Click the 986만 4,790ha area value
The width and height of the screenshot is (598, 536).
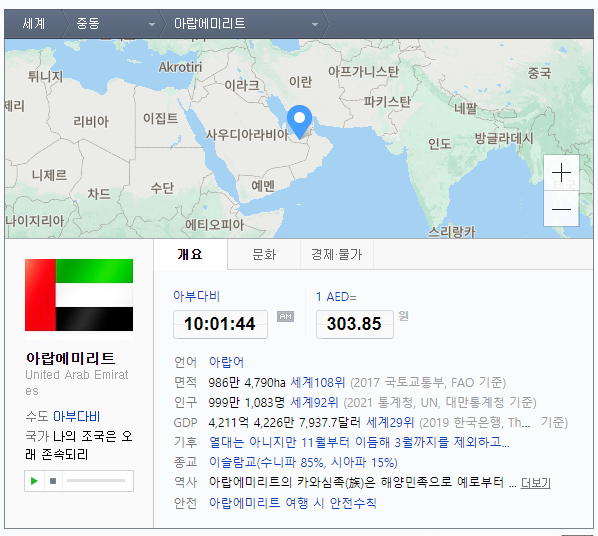(x=247, y=382)
